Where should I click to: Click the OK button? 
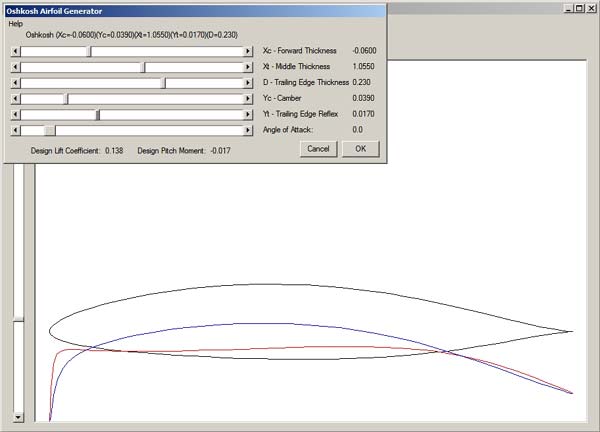(x=360, y=149)
